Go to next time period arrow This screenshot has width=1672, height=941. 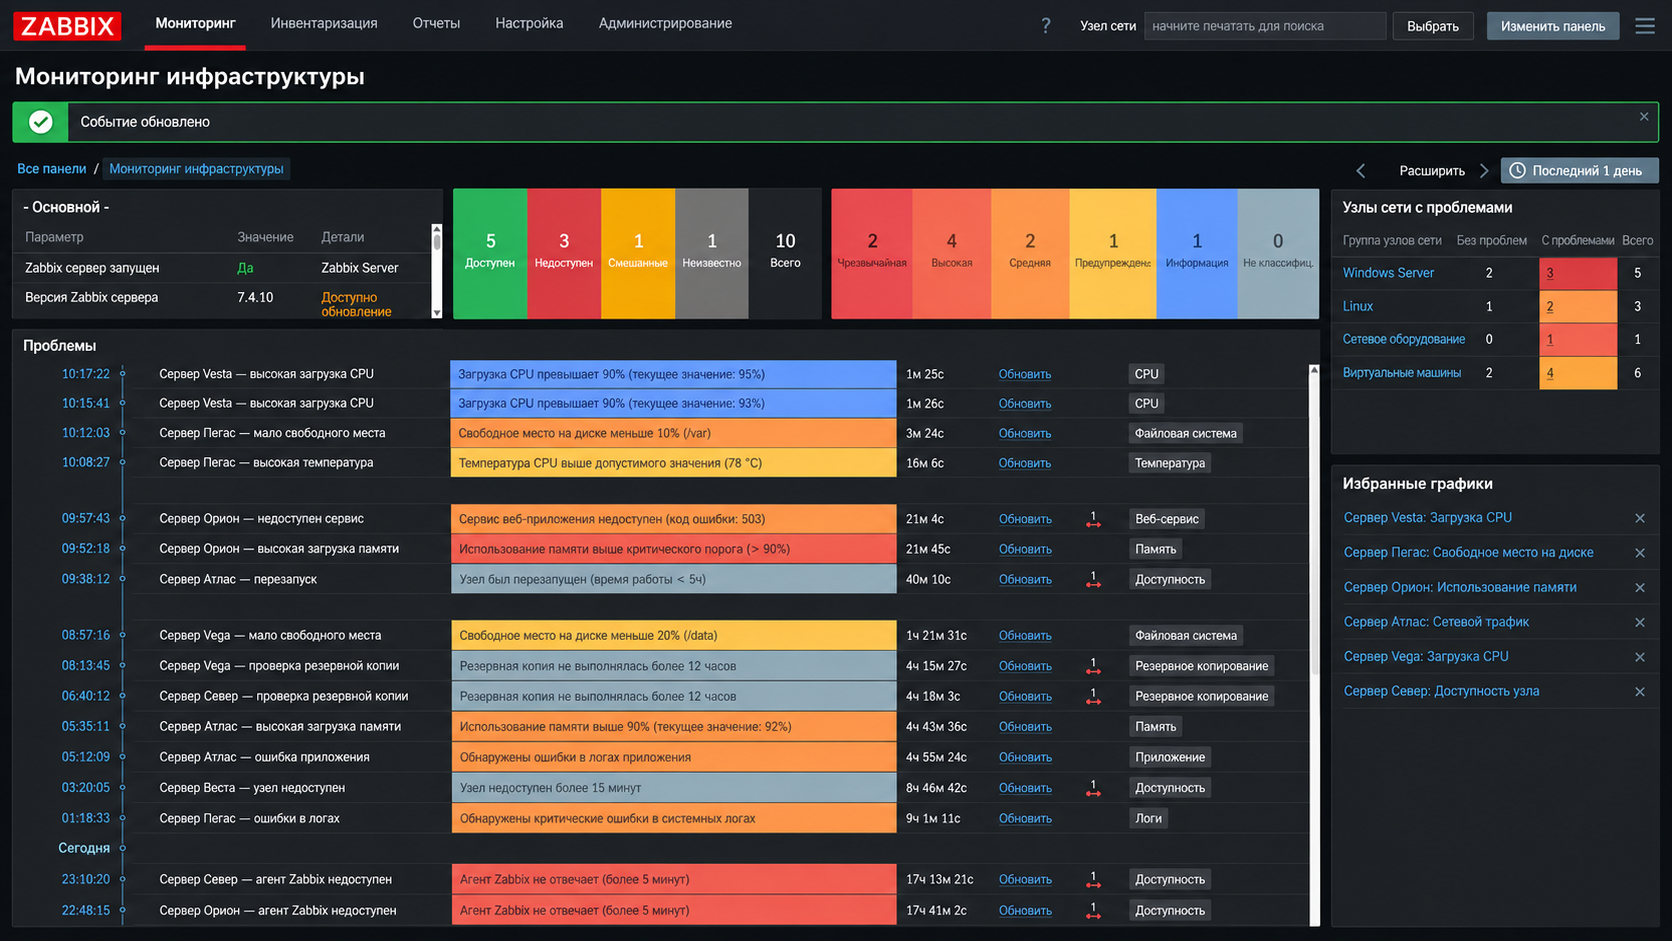coord(1484,171)
